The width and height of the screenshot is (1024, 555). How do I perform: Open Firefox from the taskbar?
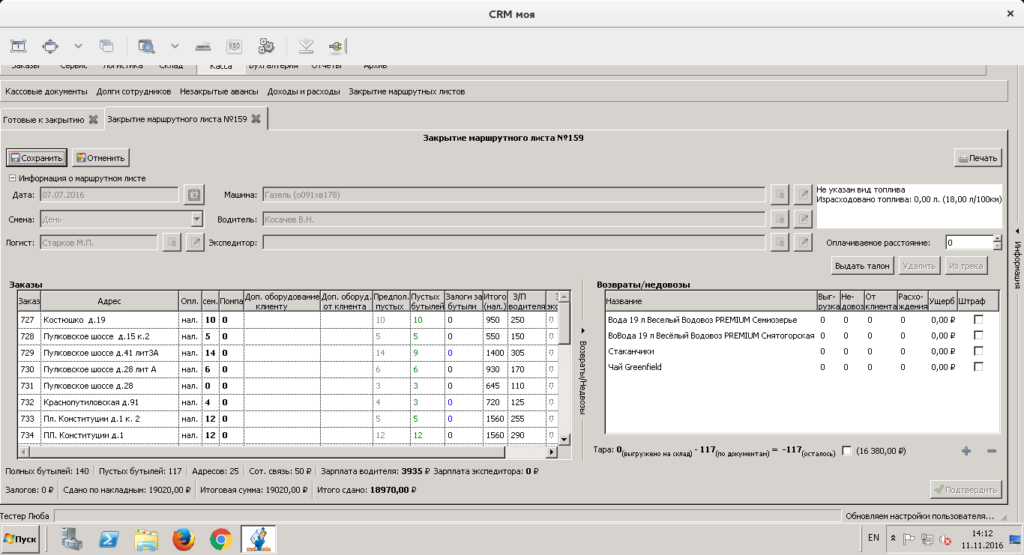point(184,539)
